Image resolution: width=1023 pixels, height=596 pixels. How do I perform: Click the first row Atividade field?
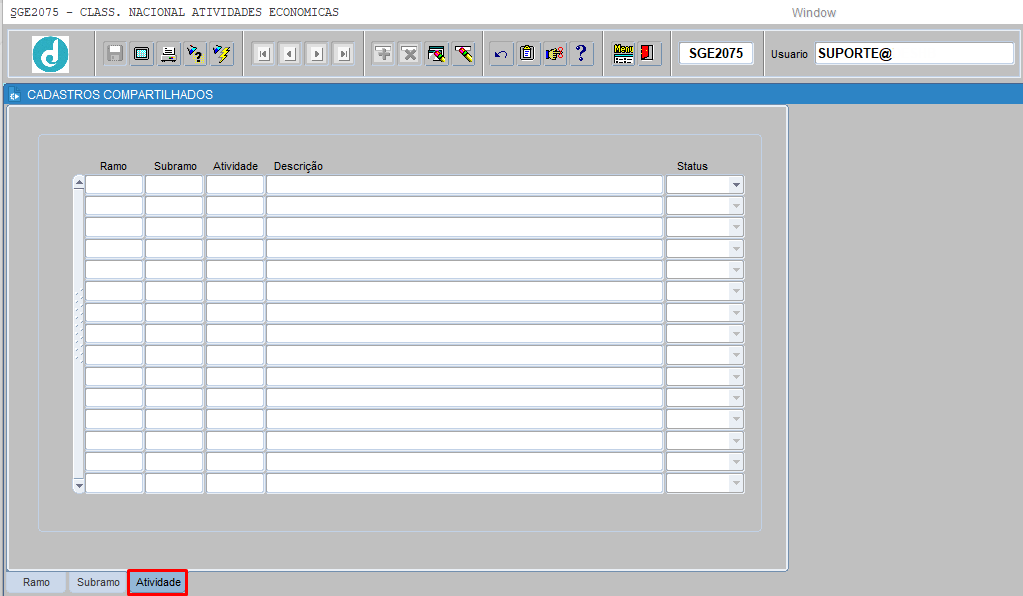click(x=235, y=185)
